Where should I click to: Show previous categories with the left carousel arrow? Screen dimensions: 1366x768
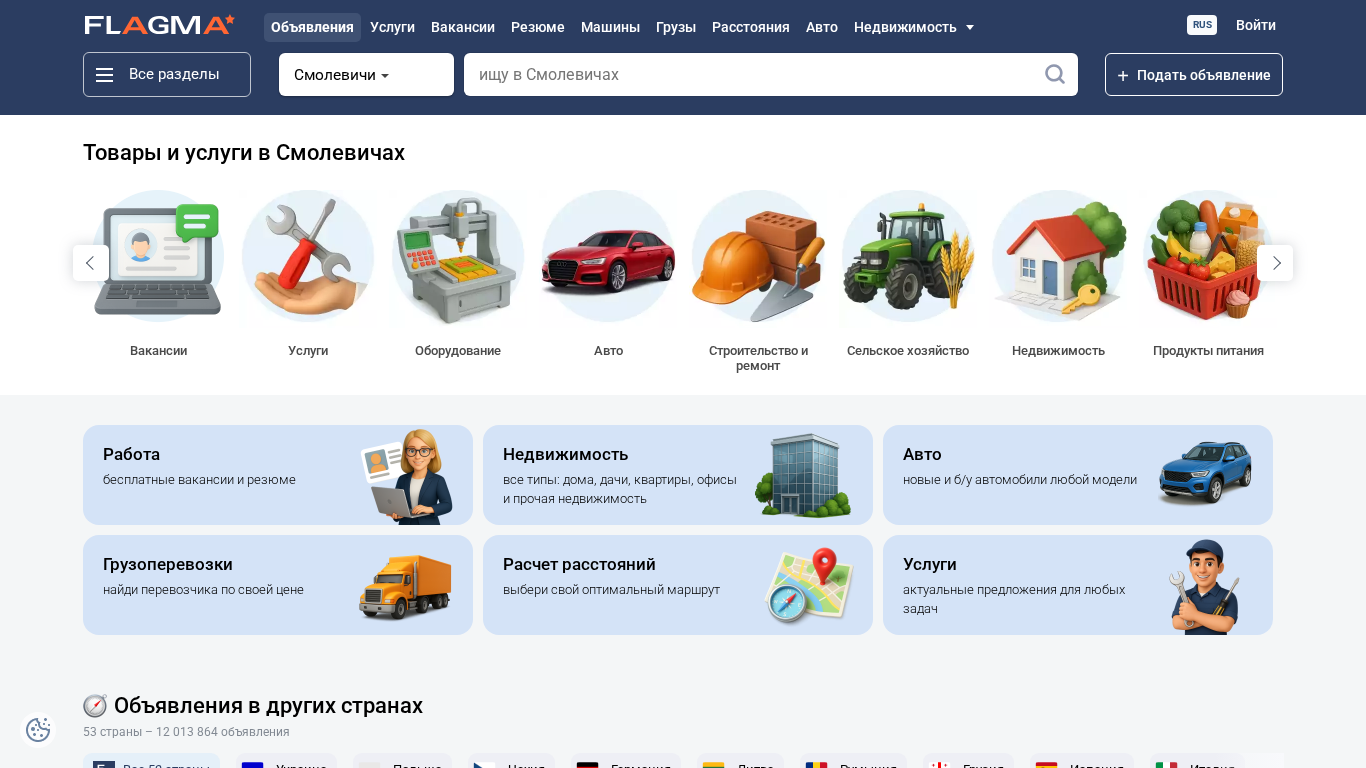(90, 263)
